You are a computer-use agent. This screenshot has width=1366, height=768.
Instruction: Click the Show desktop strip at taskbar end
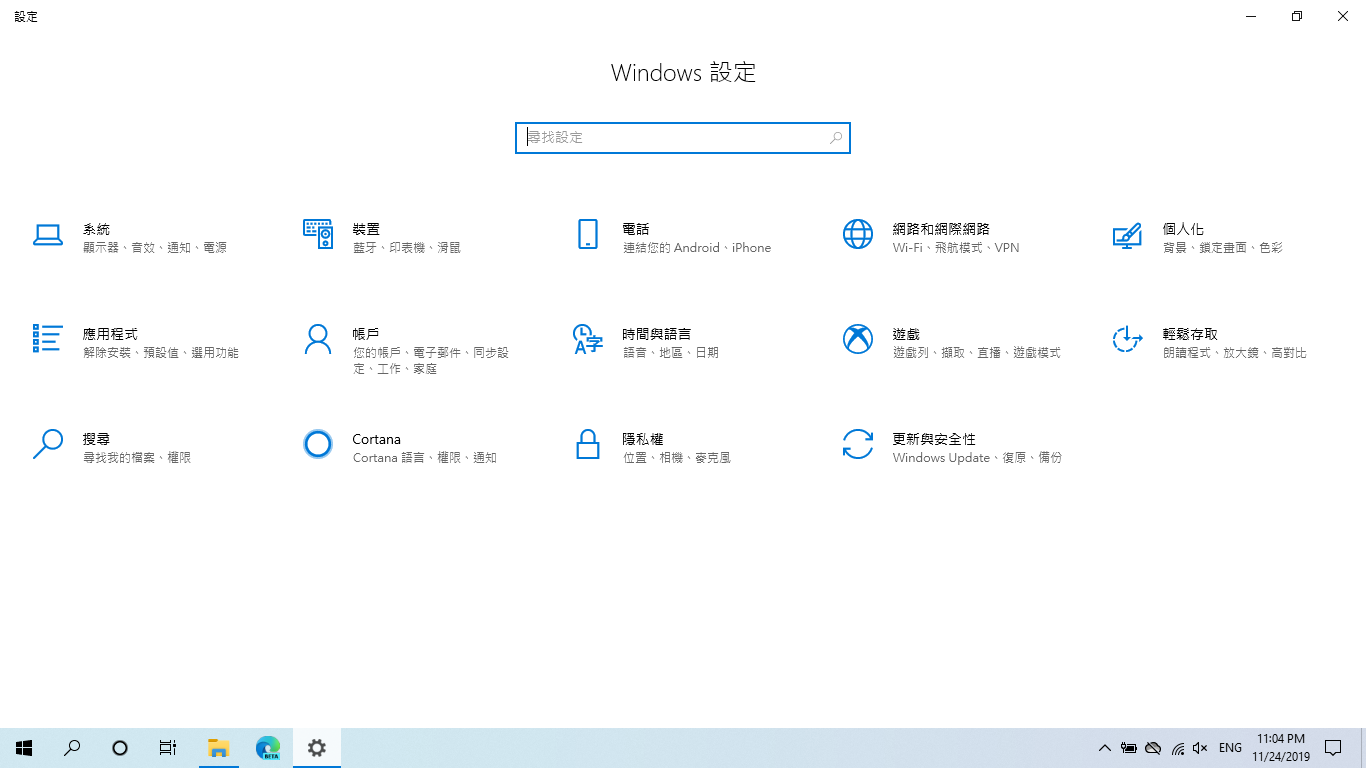click(1363, 748)
